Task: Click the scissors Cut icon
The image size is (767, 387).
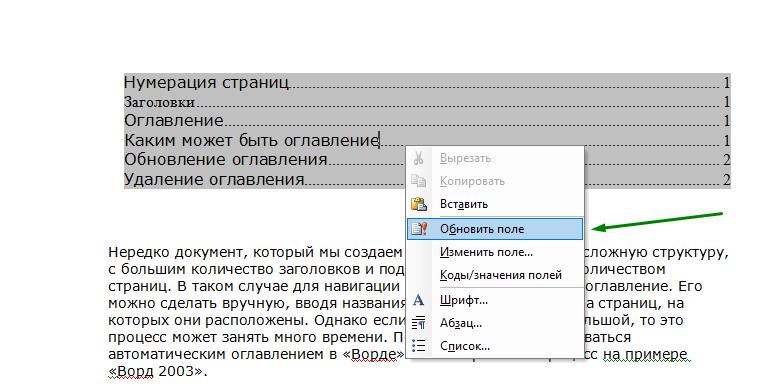Action: (418, 158)
